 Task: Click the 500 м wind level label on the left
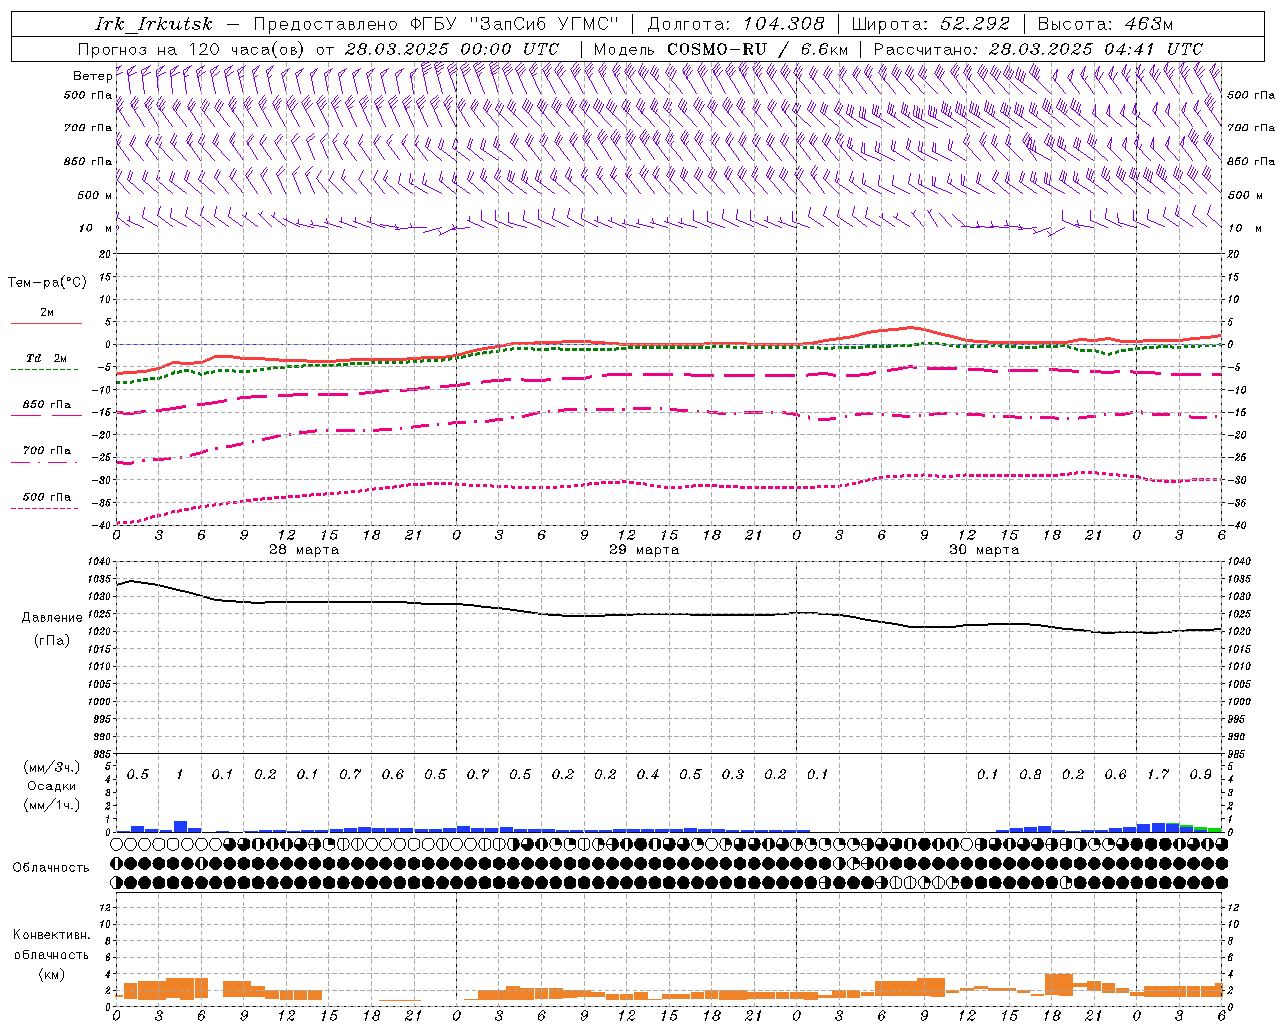coord(95,195)
